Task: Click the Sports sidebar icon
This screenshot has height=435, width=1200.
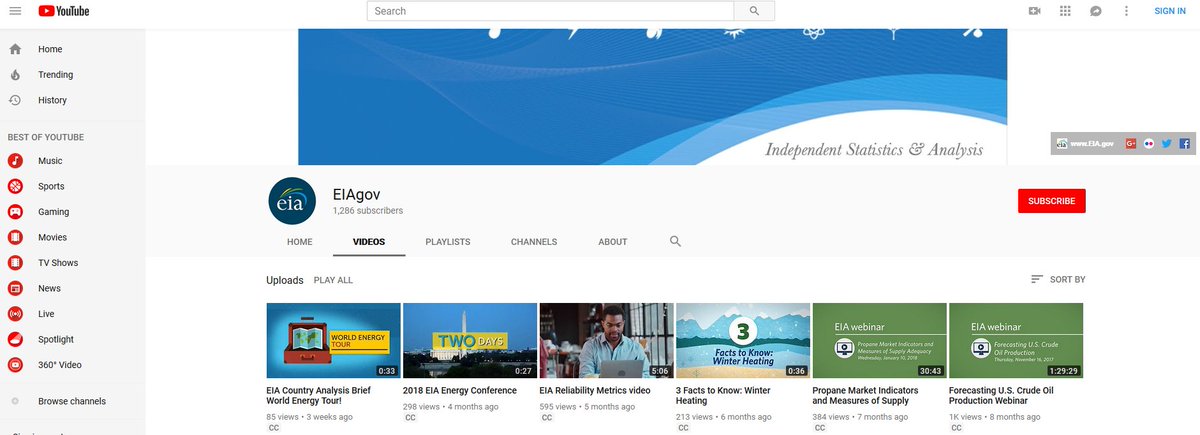Action: tap(15, 186)
